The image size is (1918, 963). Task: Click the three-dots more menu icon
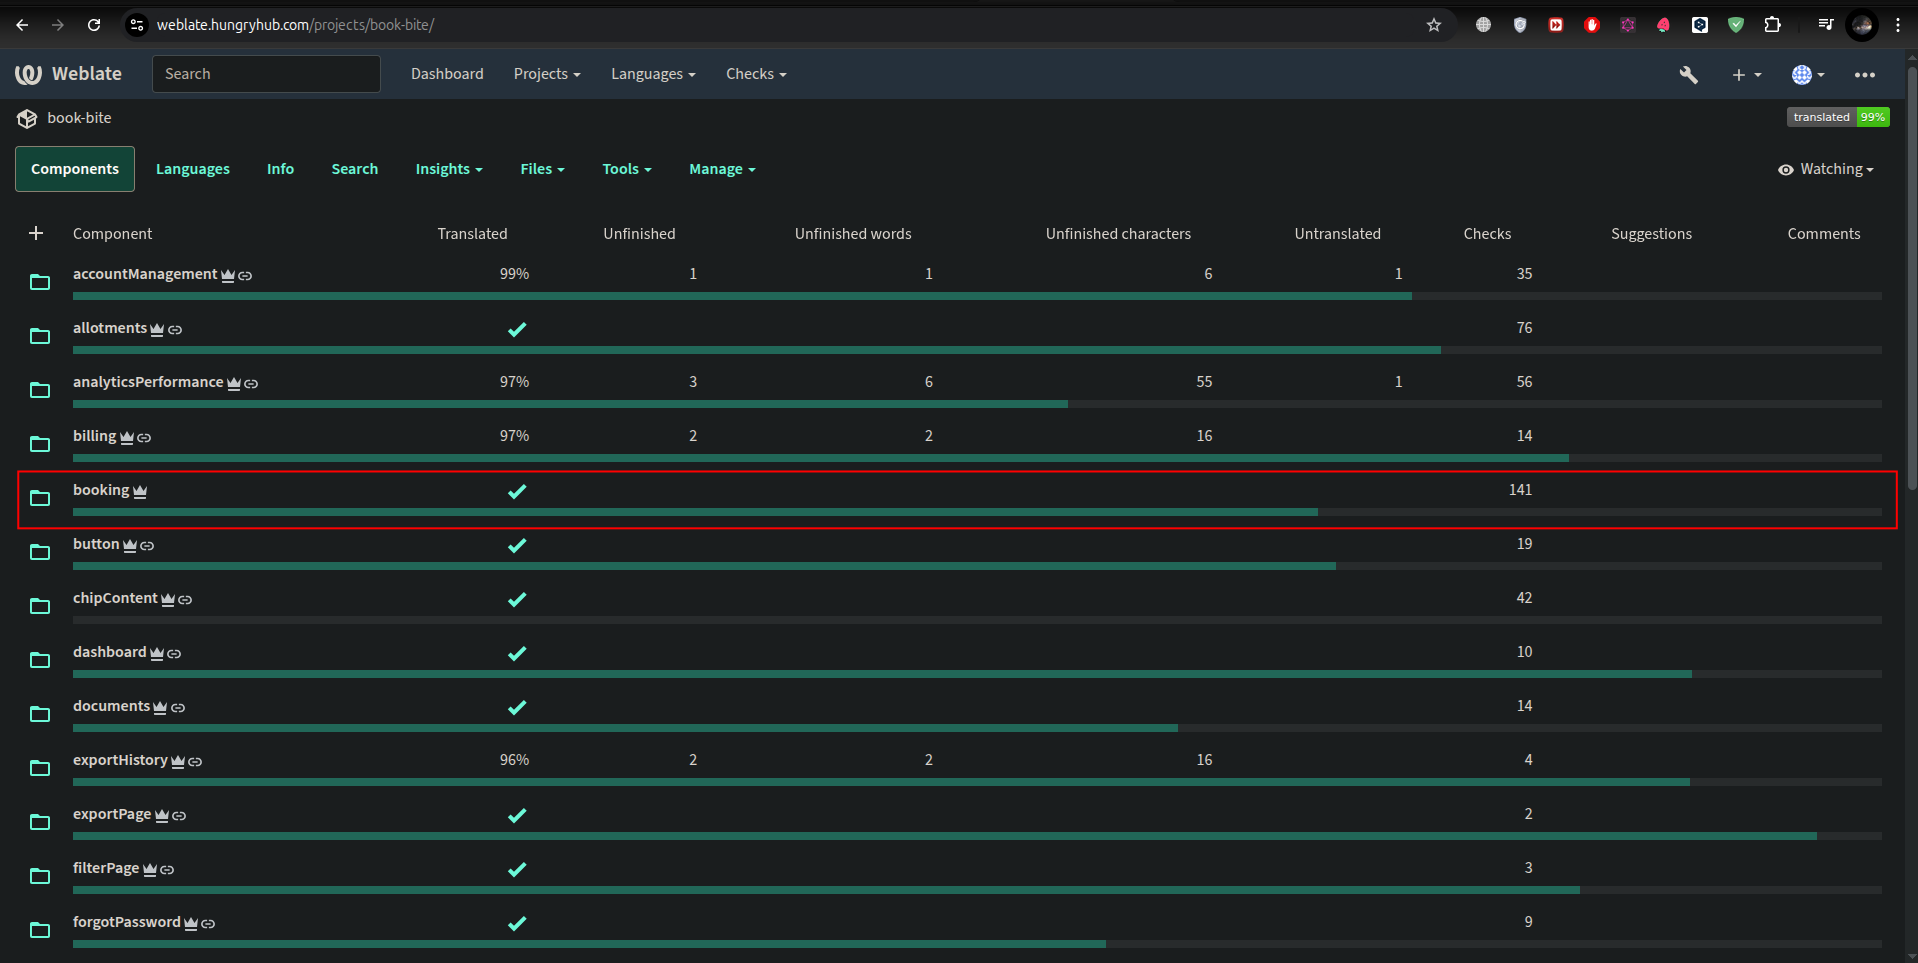pyautogui.click(x=1864, y=75)
